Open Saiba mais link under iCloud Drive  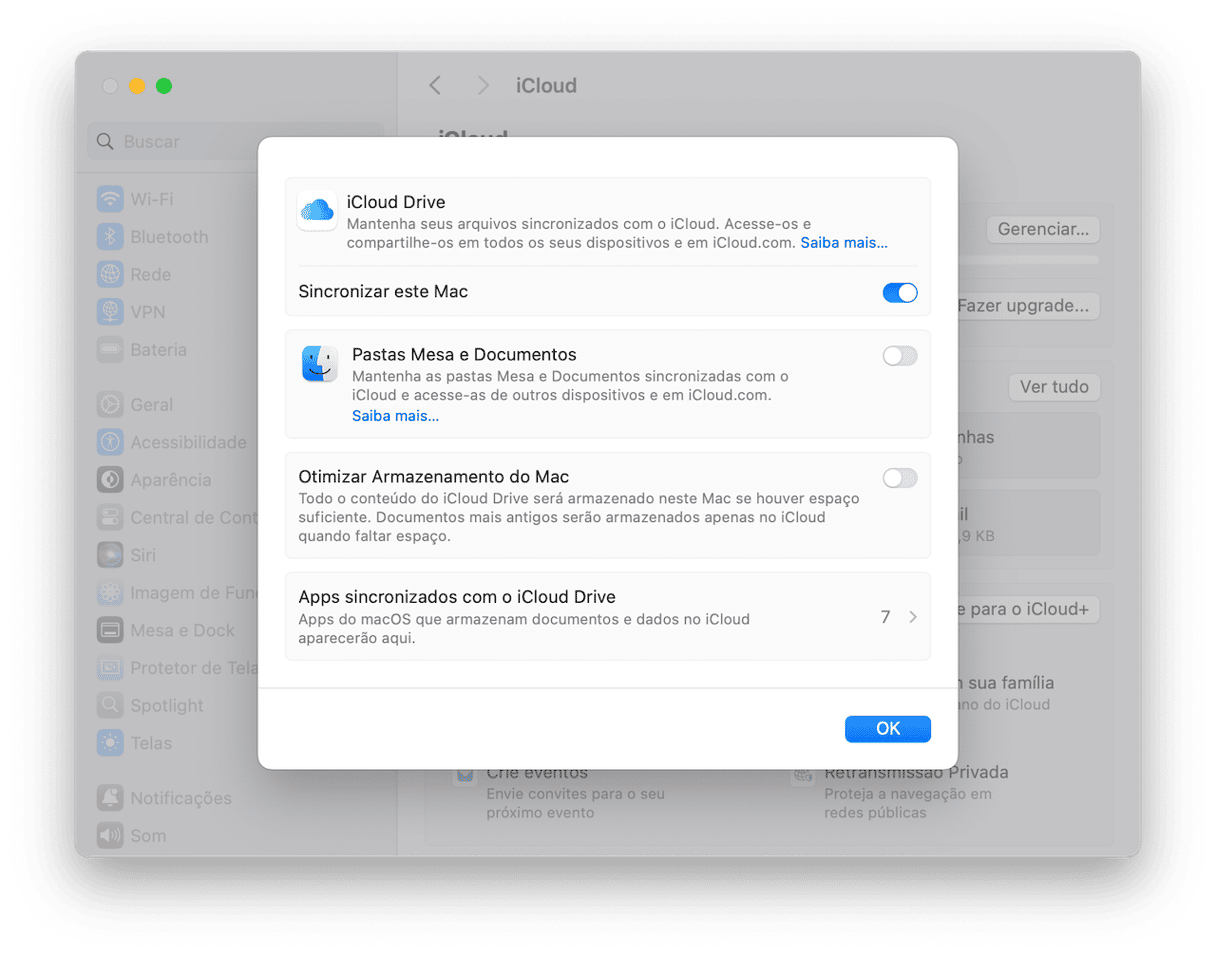[x=843, y=243]
